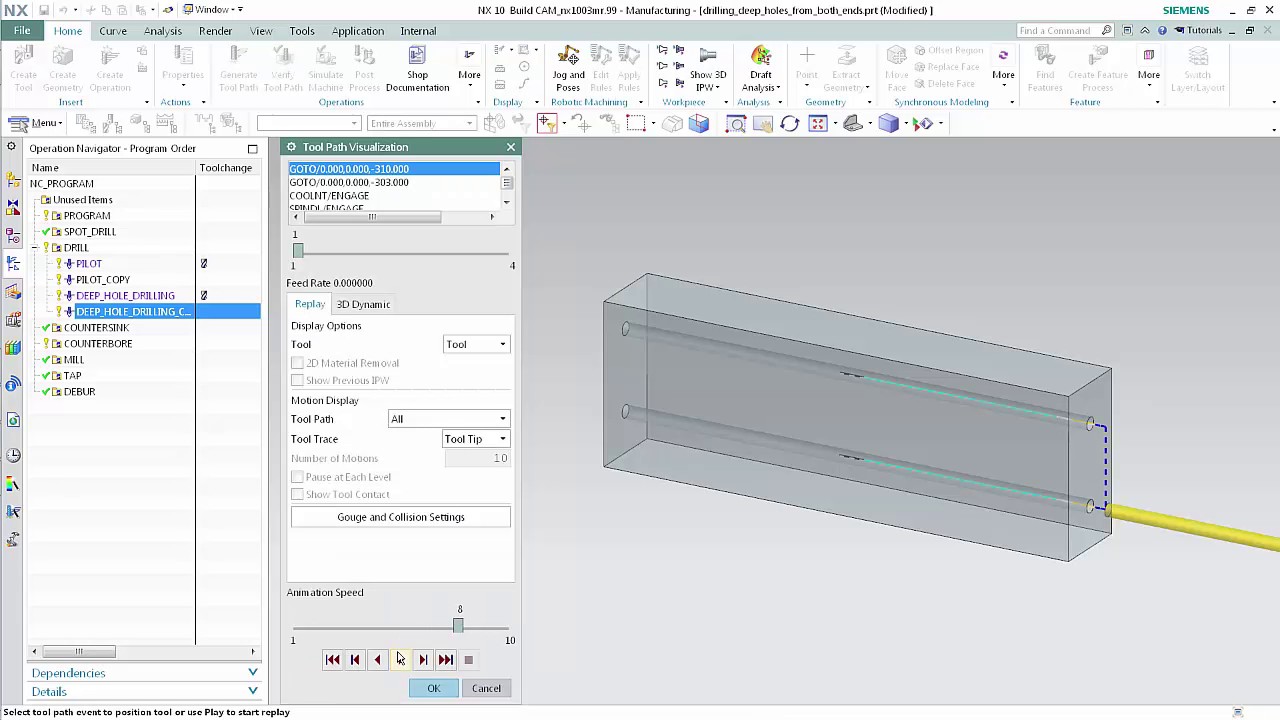The image size is (1280, 720).
Task: Click the Fit view icon
Action: tap(818, 123)
